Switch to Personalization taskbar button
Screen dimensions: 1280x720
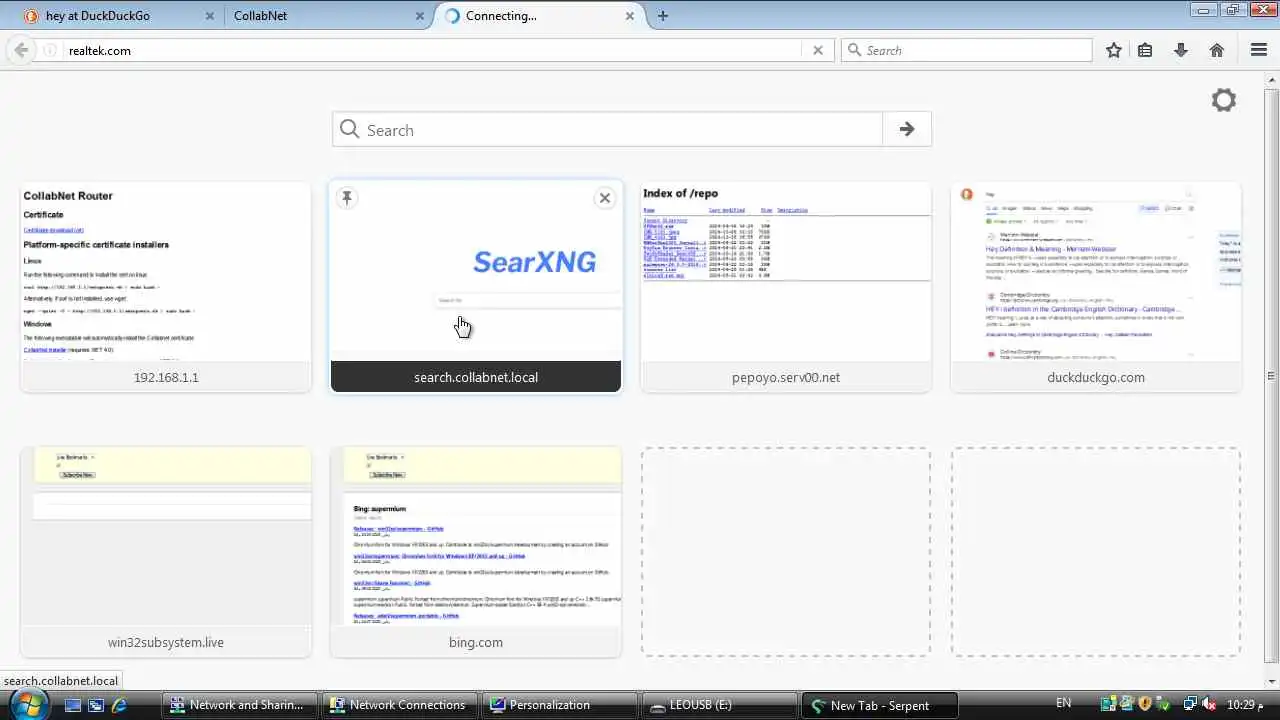pos(559,705)
